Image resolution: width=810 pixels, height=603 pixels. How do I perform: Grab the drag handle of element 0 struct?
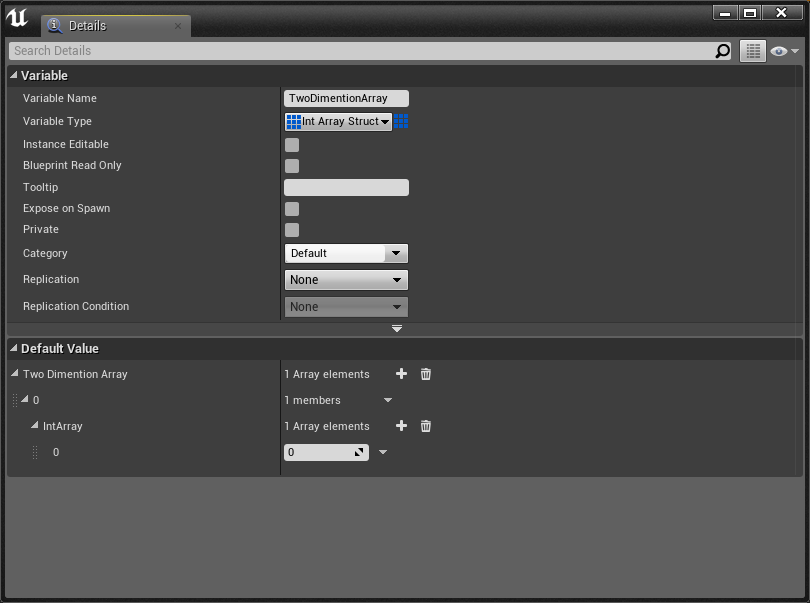(x=15, y=400)
